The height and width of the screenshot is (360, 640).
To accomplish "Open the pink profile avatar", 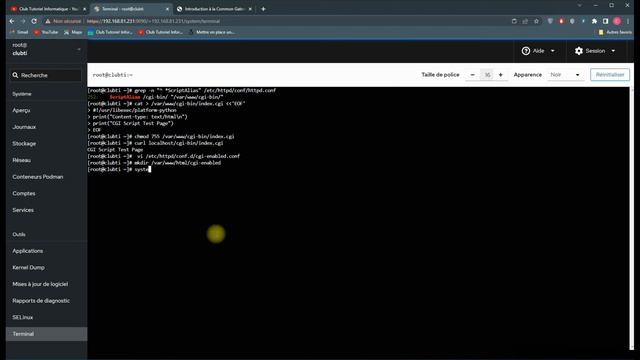I will point(617,21).
